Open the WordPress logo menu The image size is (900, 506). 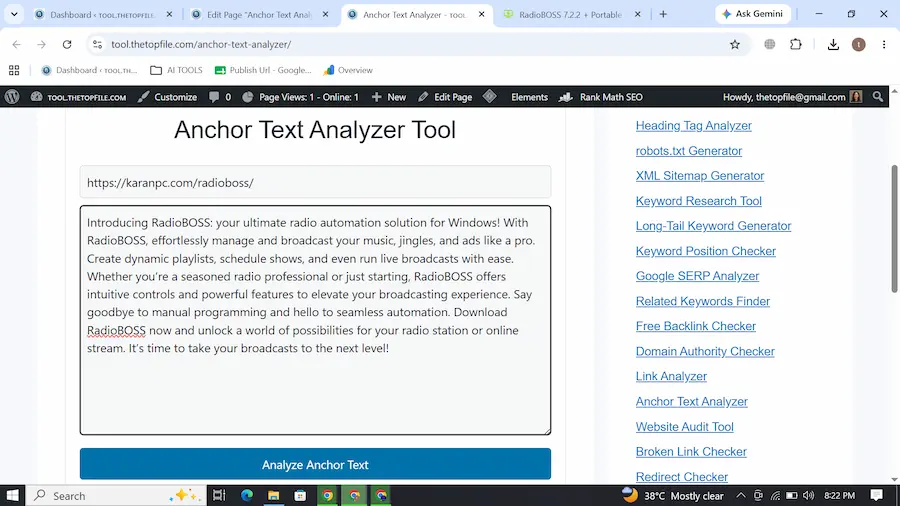pos(12,97)
